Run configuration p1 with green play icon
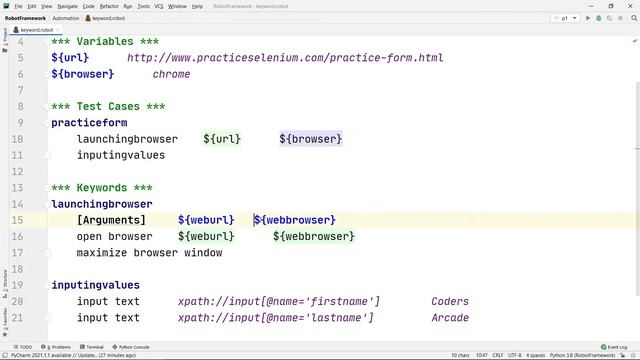 tap(588, 18)
